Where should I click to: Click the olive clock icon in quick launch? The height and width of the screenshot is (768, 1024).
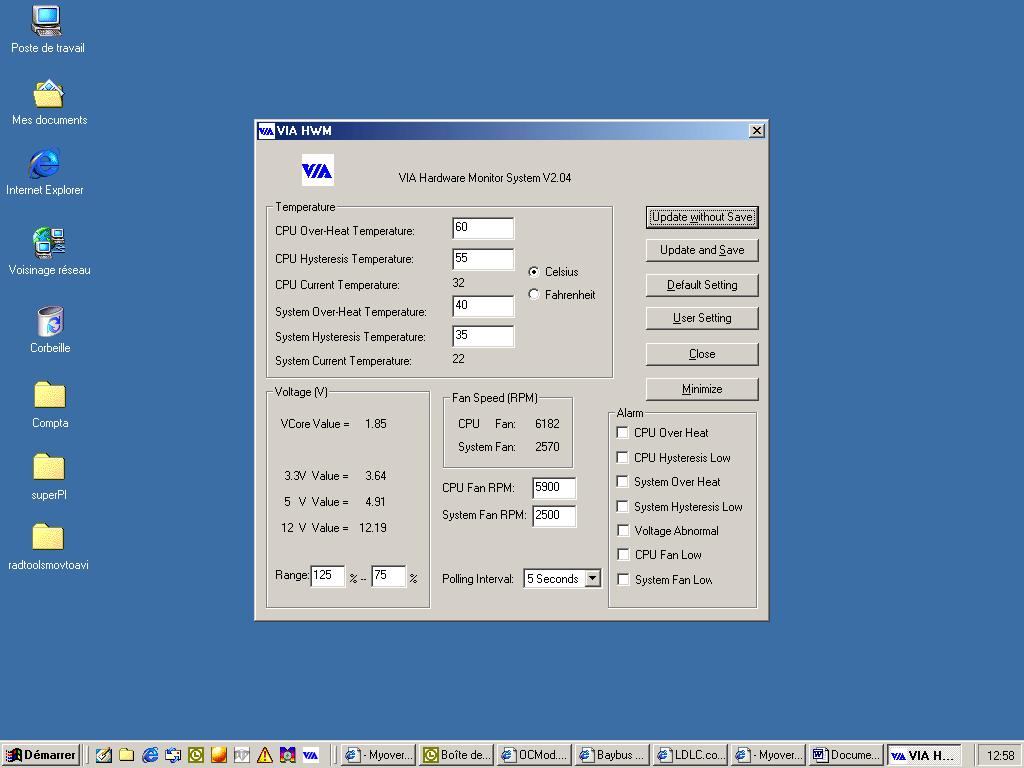(196, 755)
